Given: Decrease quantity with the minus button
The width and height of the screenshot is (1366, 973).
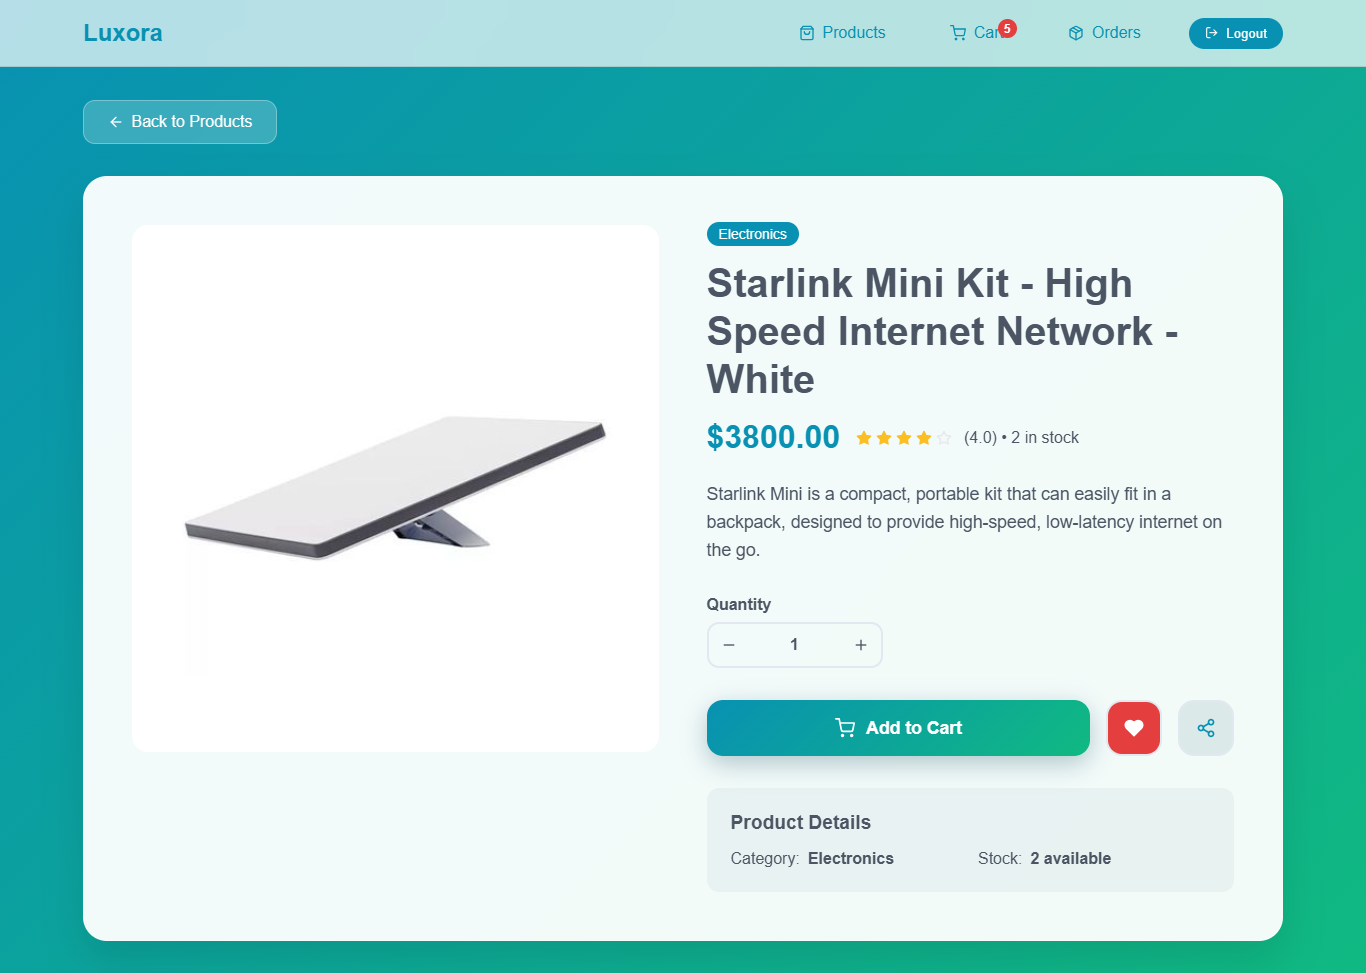Looking at the screenshot, I should [x=729, y=645].
